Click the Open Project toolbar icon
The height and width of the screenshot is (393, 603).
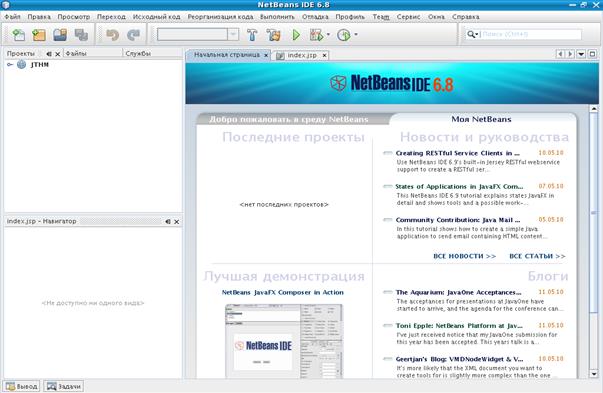coord(60,35)
